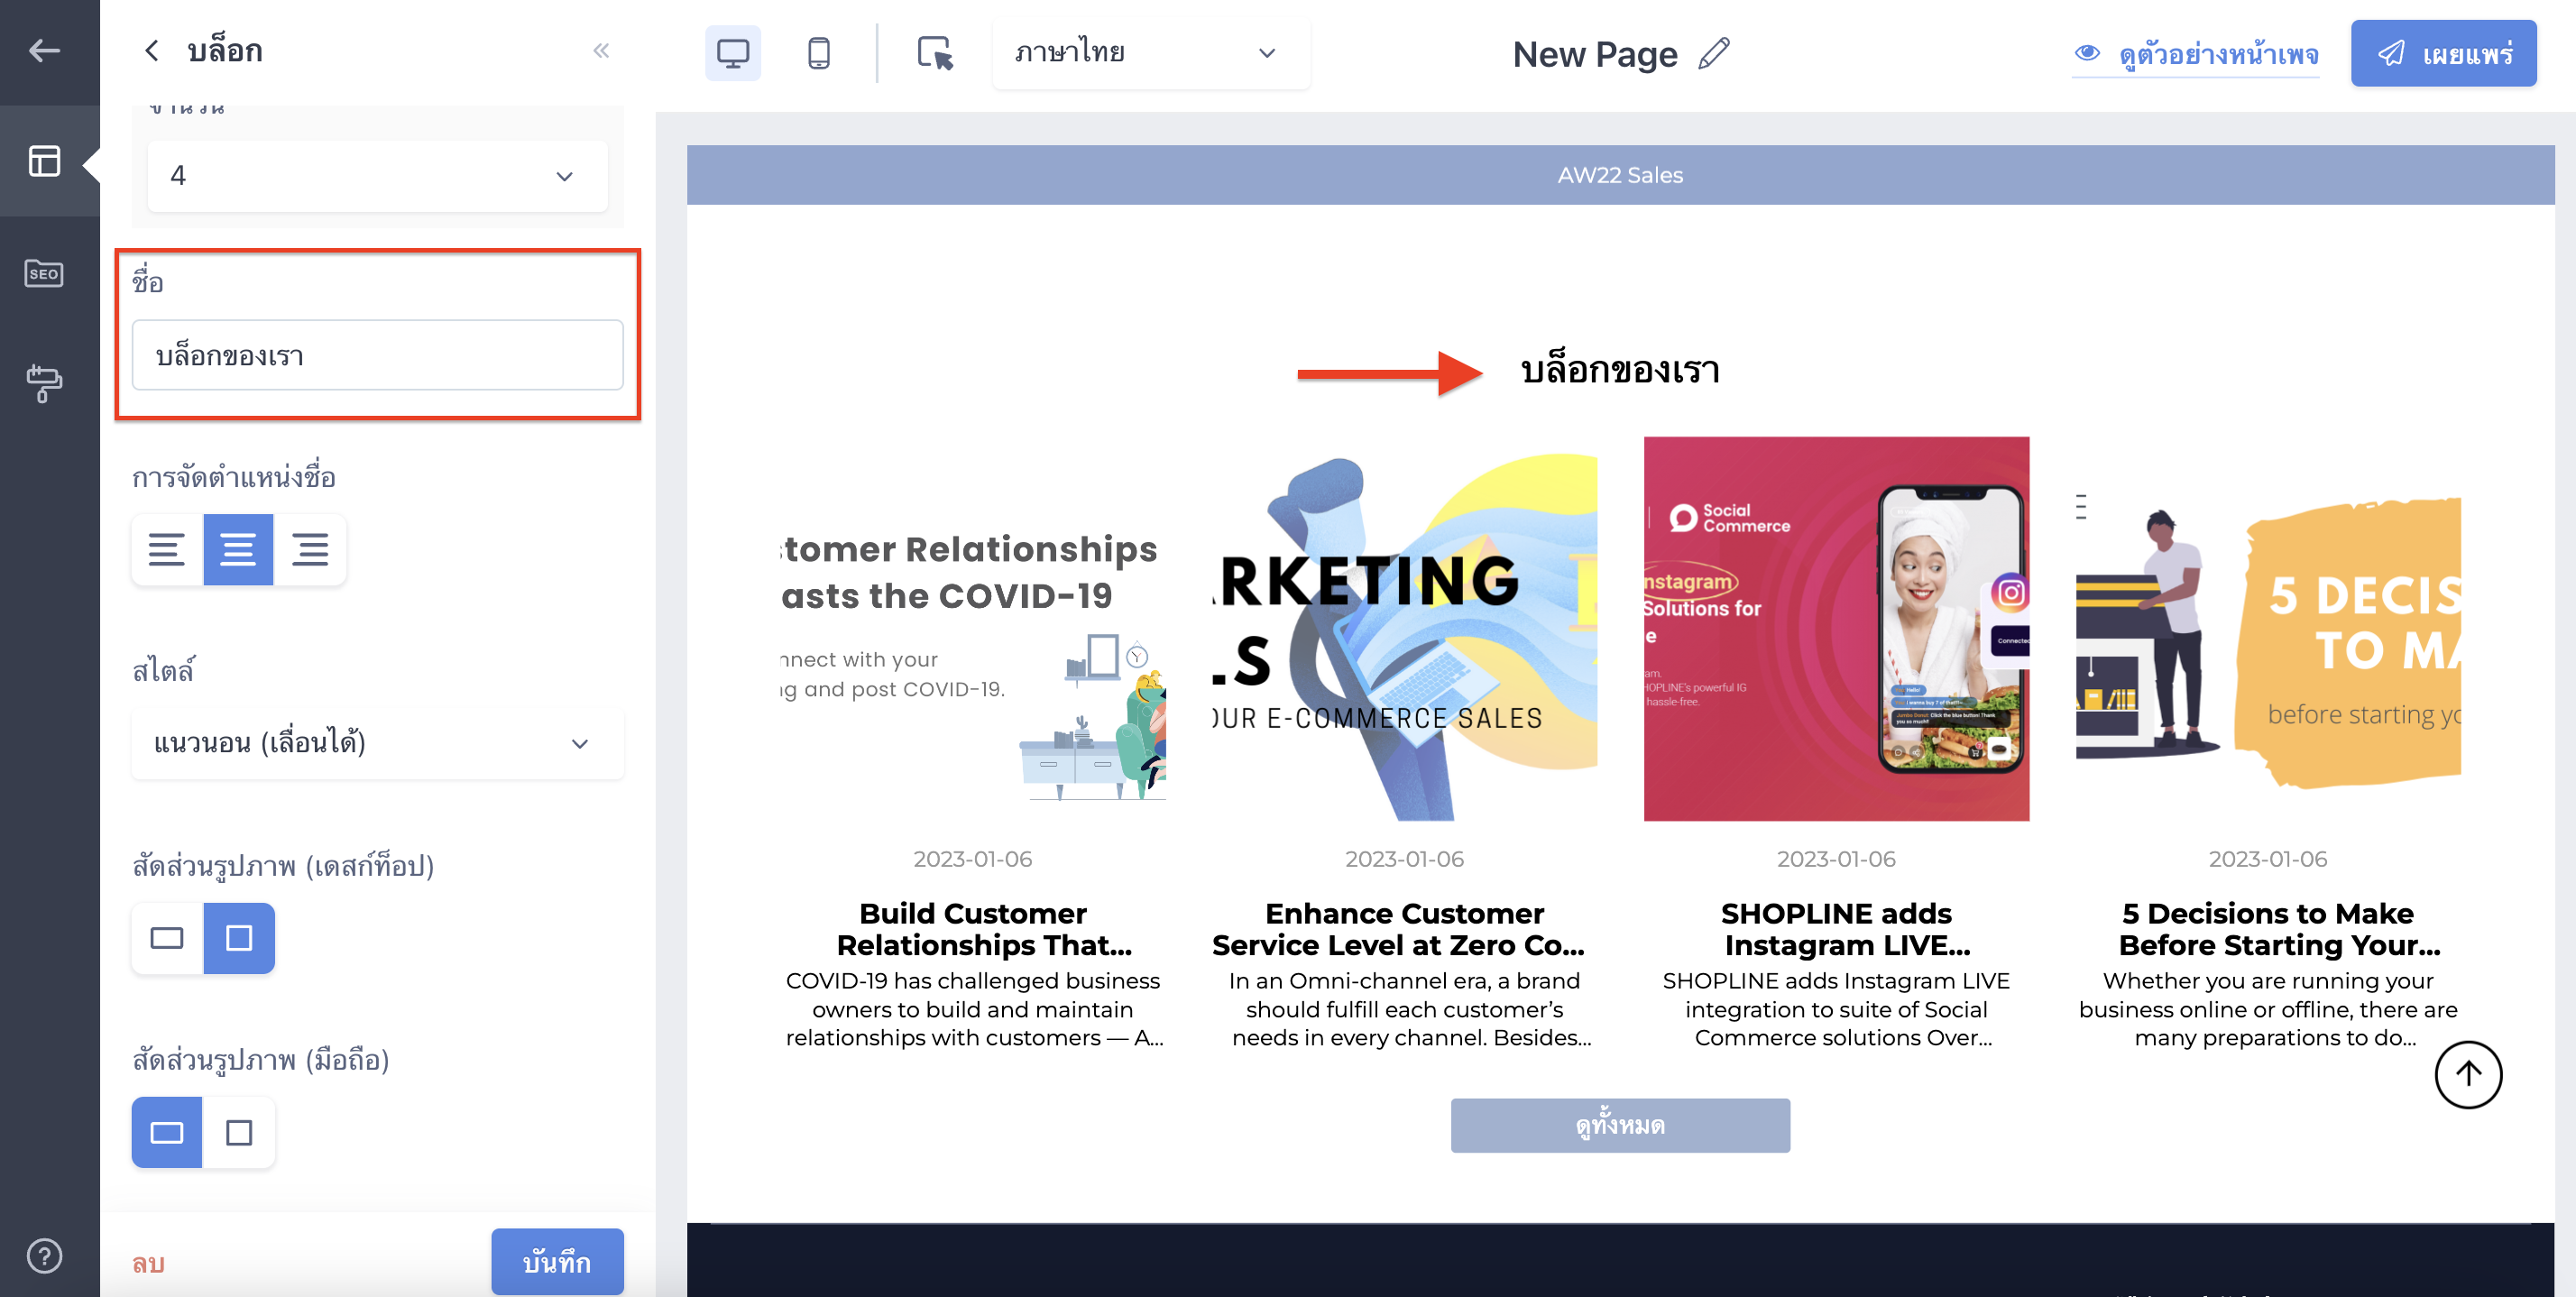
Task: Choose rectangle image ratio for desktop
Action: pos(167,938)
